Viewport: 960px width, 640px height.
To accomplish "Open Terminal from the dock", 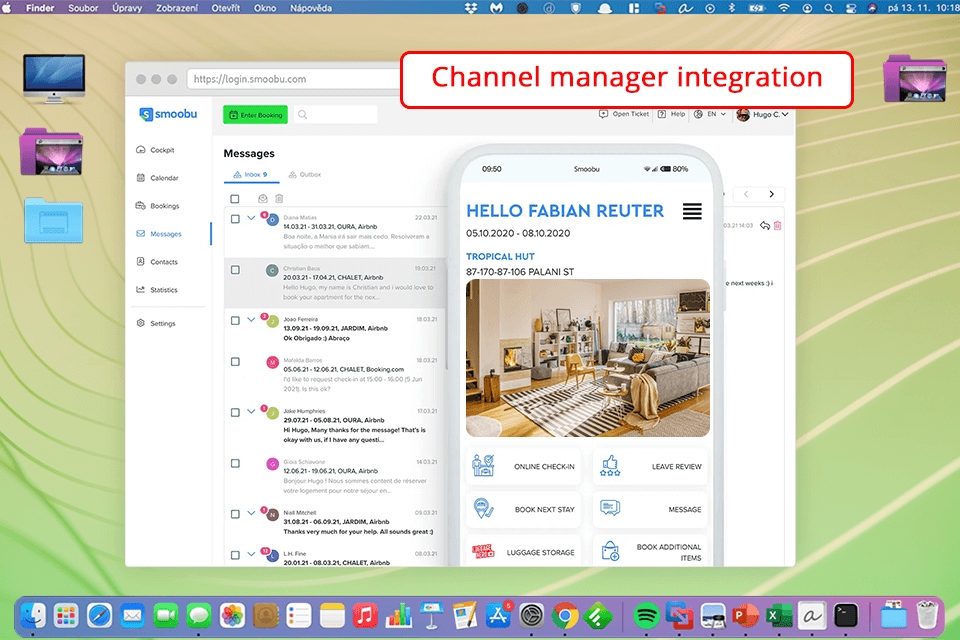I will (x=846, y=616).
